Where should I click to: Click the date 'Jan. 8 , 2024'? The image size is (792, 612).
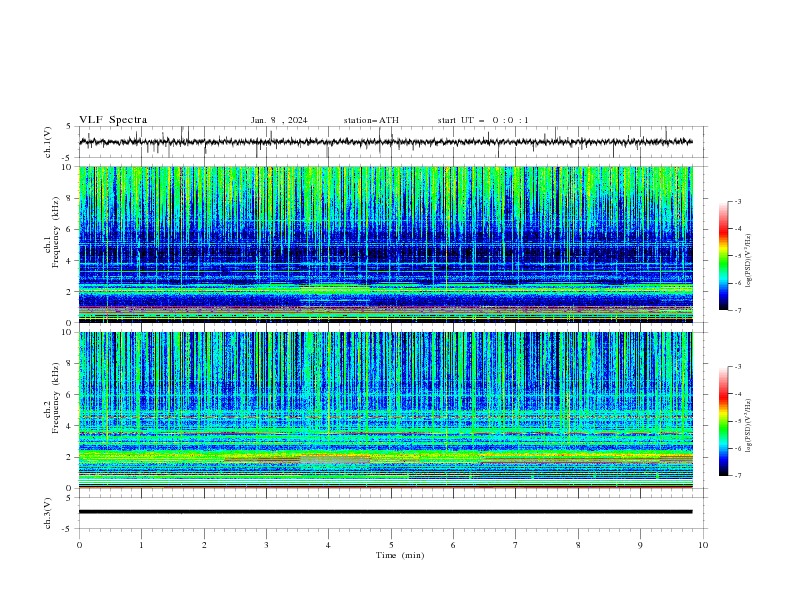click(279, 120)
